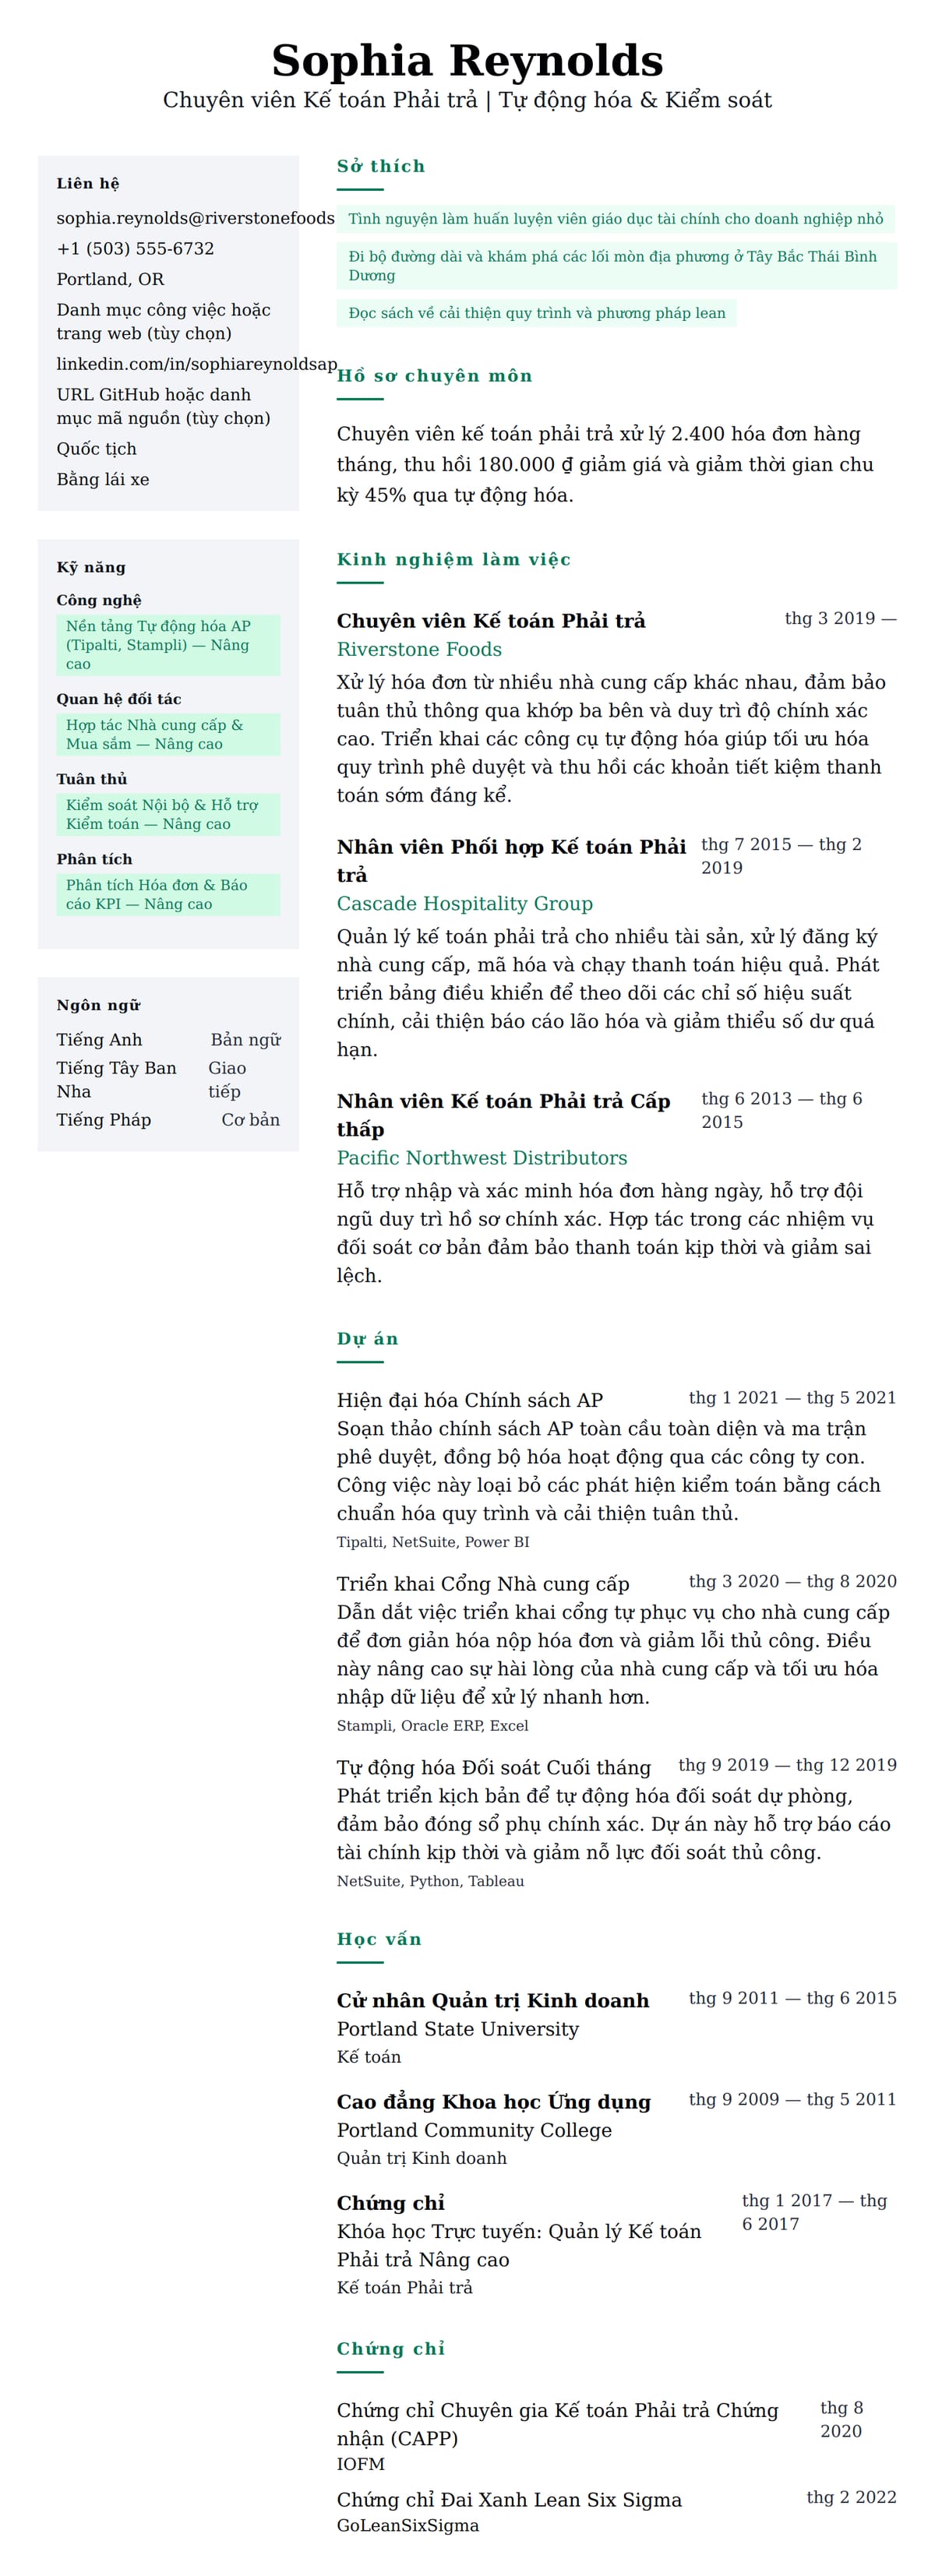Click the "Nền tảng Tự động hóa AP" skill tag
This screenshot has height=2576, width=935.
[x=167, y=645]
